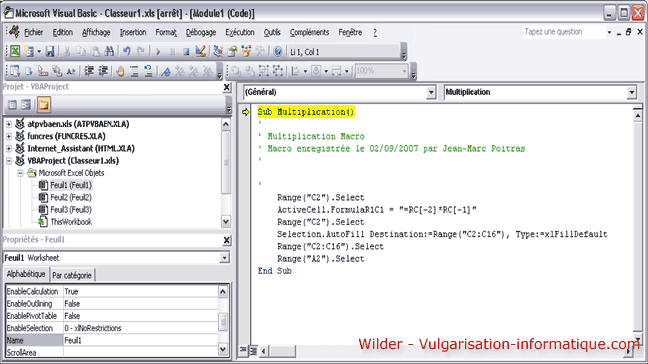Expand atpvbaen.xls project node
The width and height of the screenshot is (648, 364).
point(9,124)
